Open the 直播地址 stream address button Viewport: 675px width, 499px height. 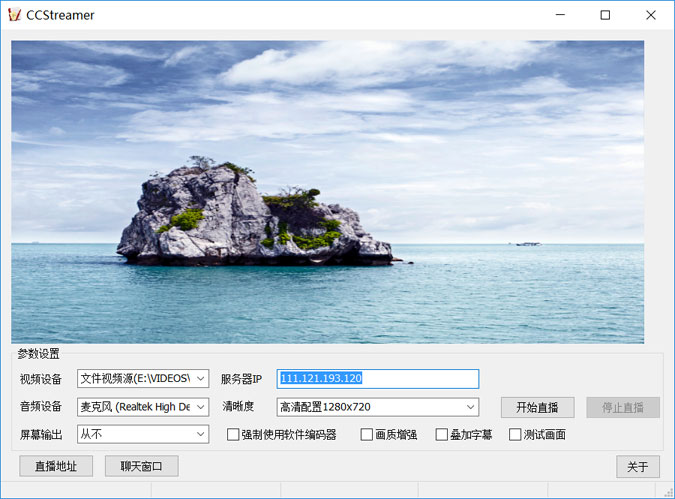click(56, 466)
